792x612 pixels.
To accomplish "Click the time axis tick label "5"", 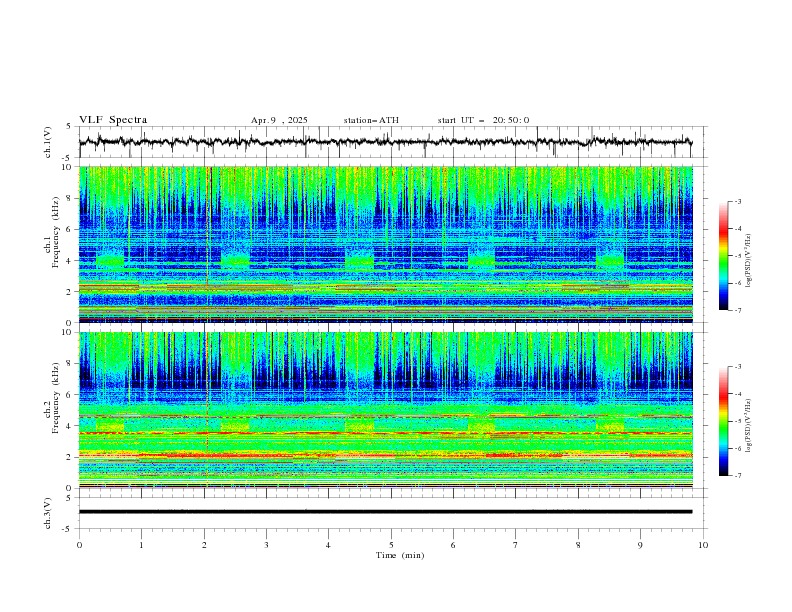I will [391, 545].
